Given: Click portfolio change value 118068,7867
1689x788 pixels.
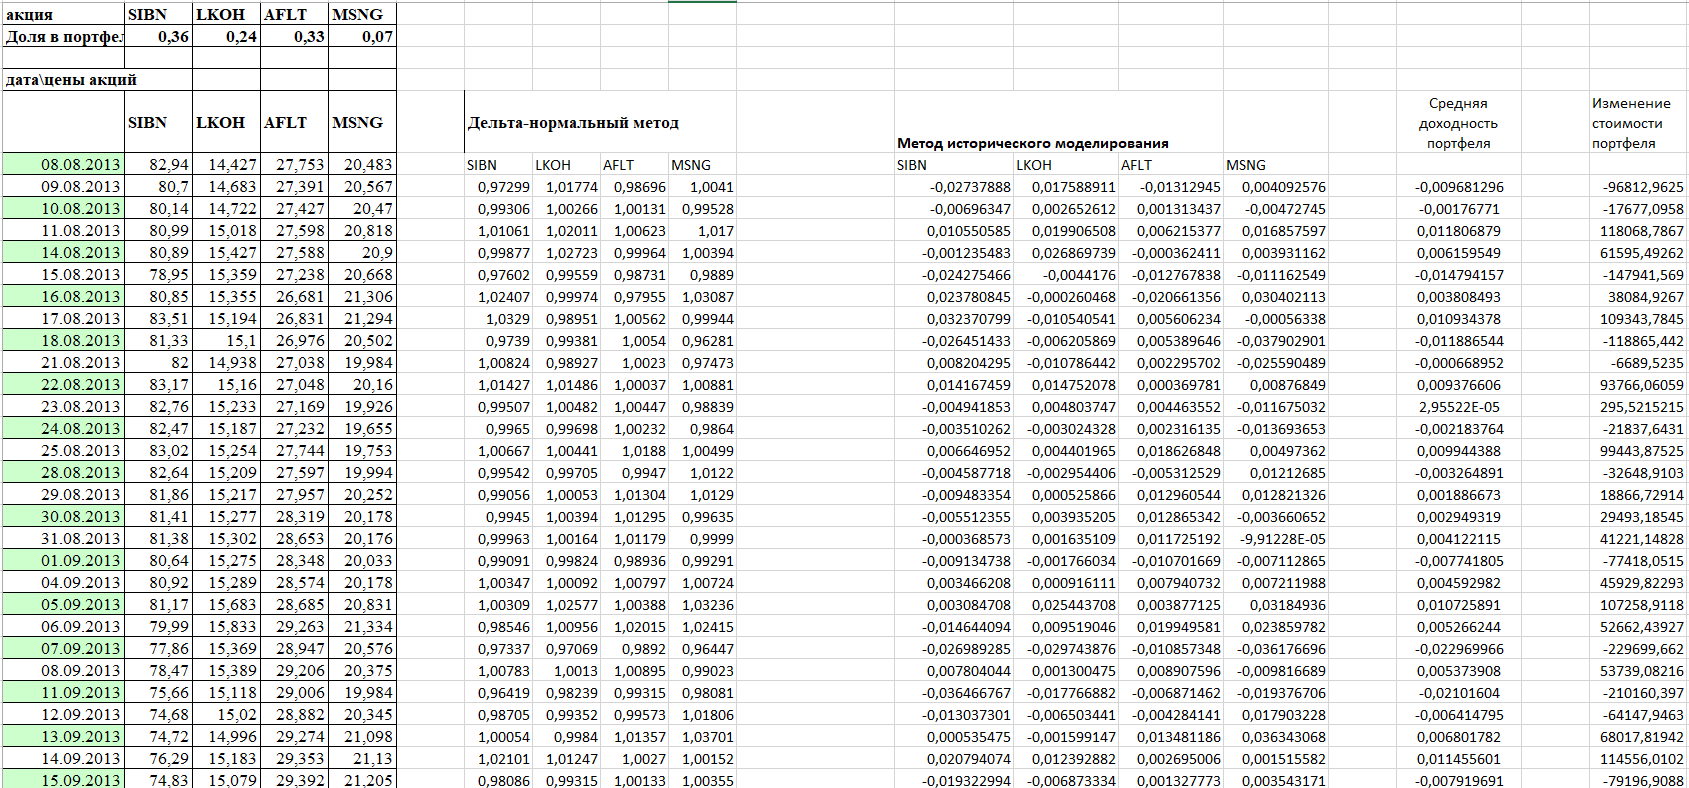Looking at the screenshot, I should (1637, 231).
